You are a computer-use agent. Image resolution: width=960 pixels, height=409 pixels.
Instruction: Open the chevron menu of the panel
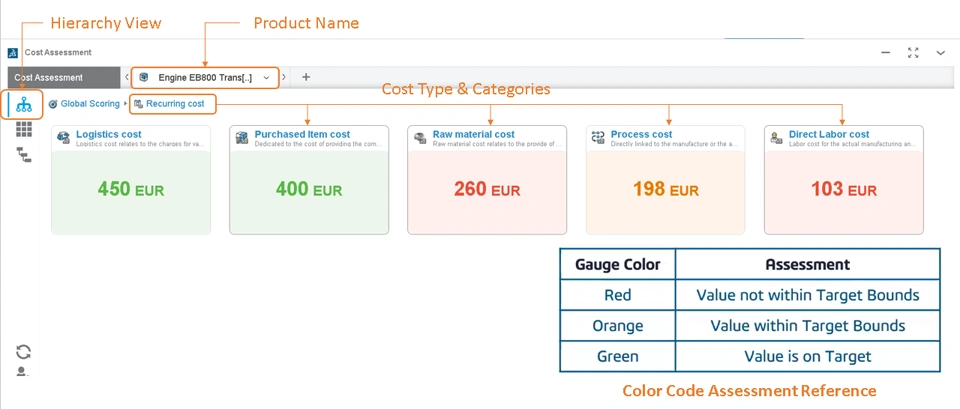pyautogui.click(x=941, y=53)
